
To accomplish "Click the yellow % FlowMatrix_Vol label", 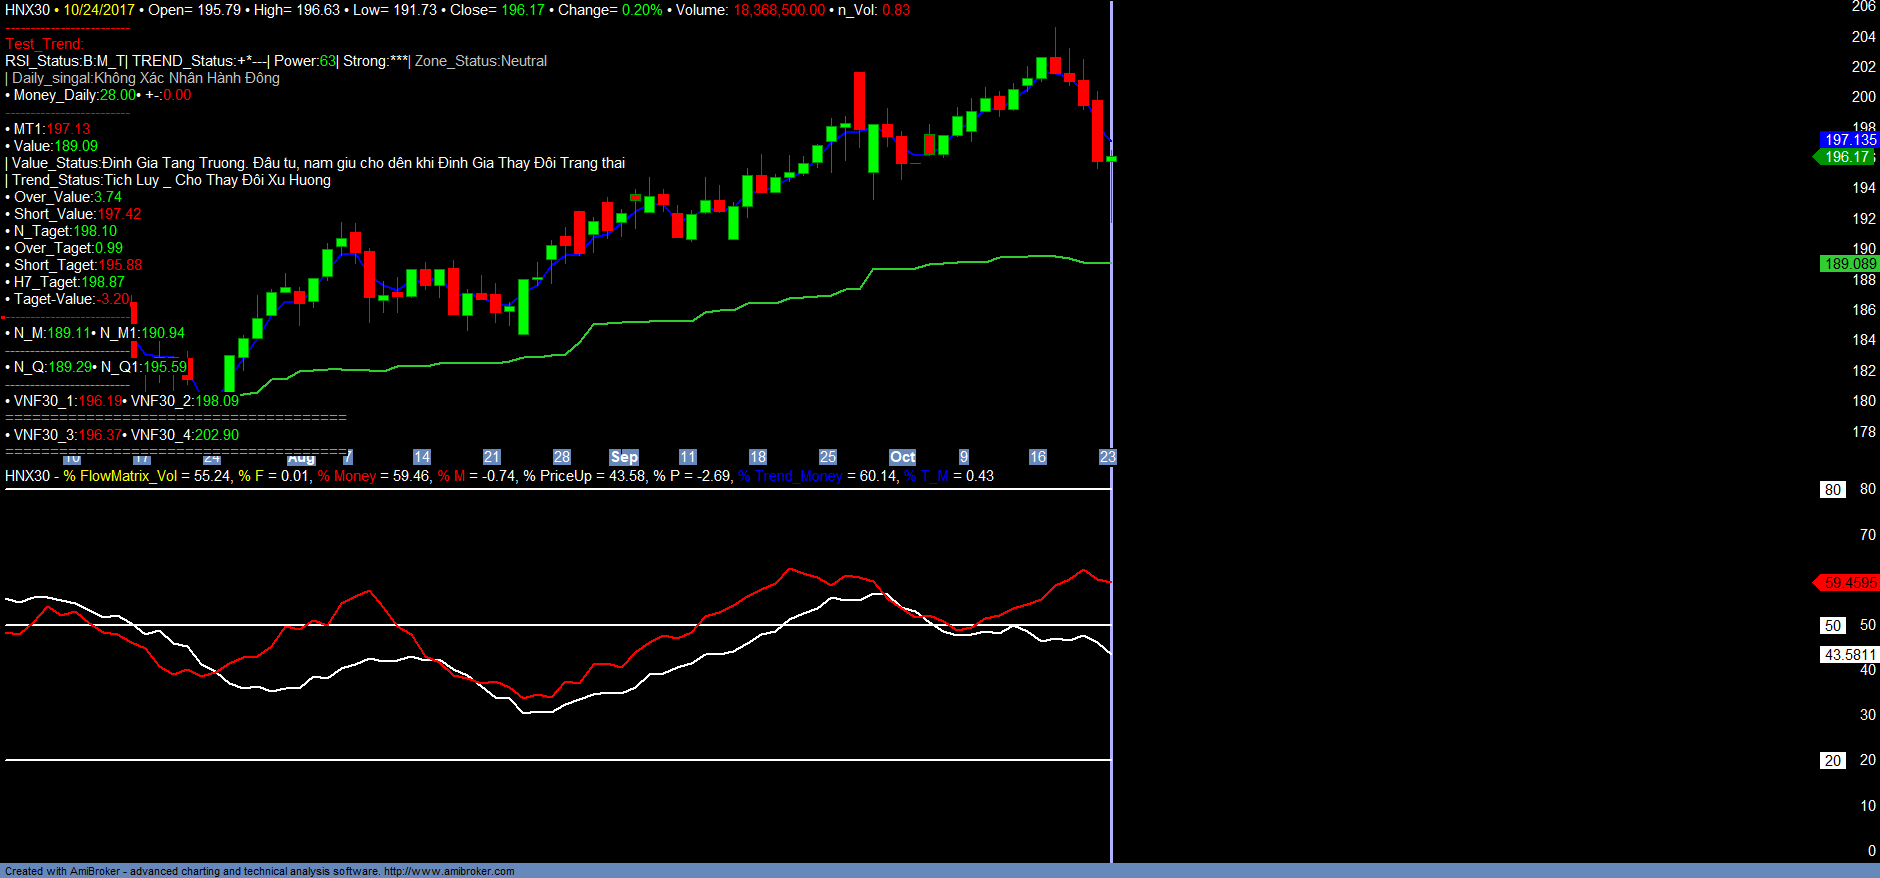I will coord(120,476).
